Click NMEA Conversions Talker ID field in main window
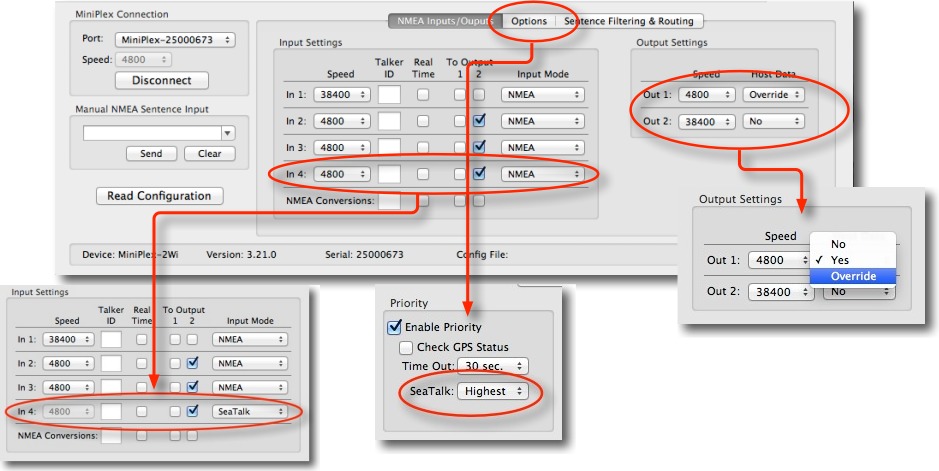This screenshot has width=939, height=471. point(389,200)
